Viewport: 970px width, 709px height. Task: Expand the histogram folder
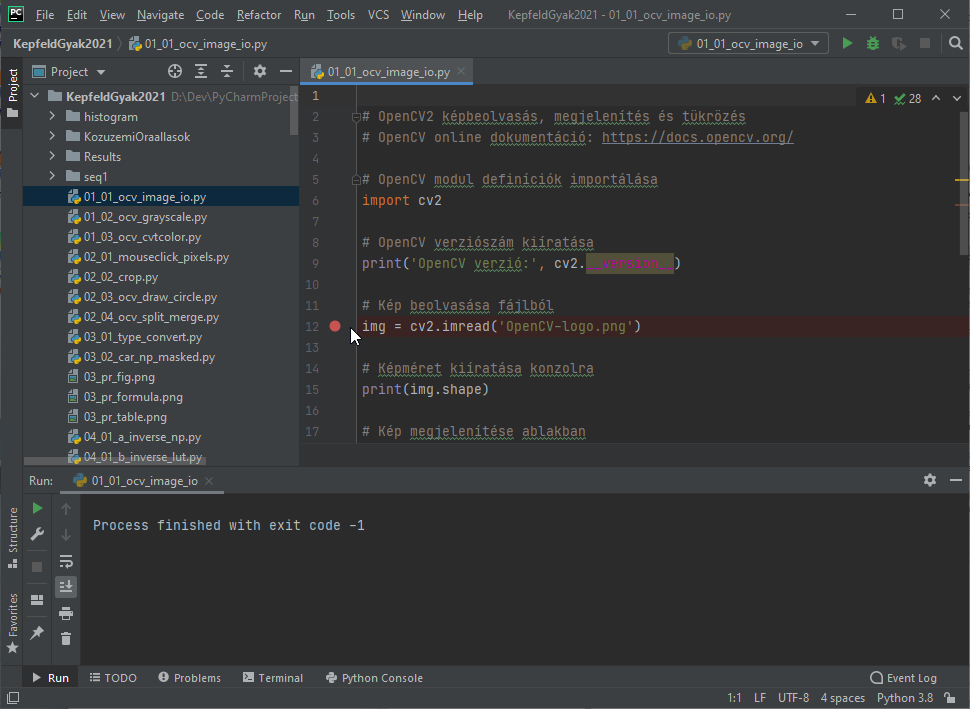(52, 116)
